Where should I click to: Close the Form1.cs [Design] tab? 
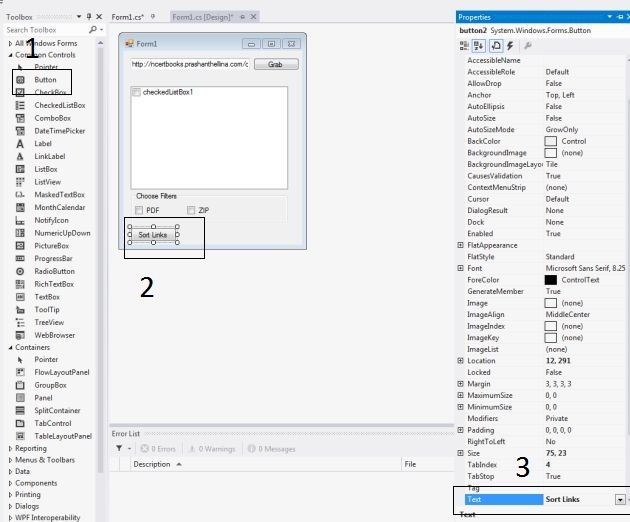click(254, 17)
